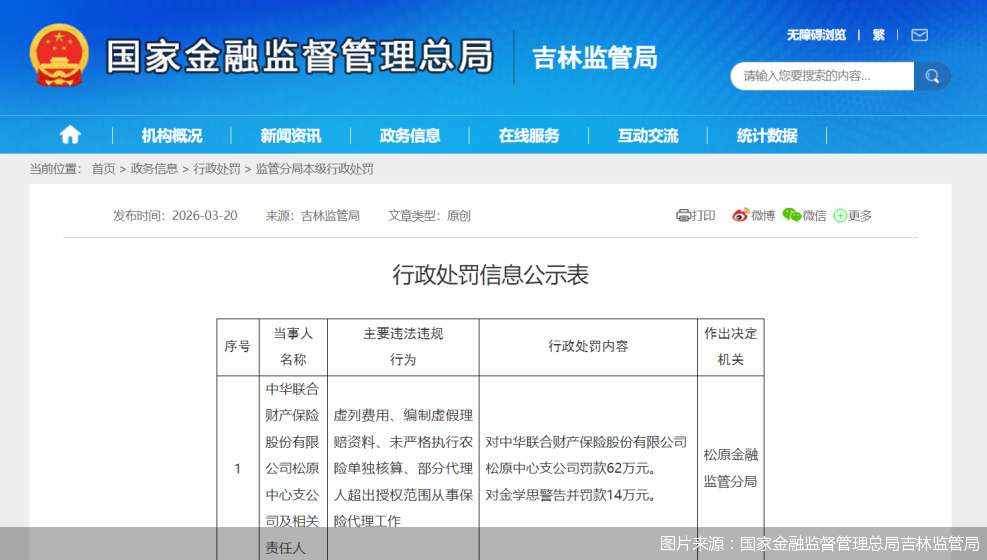The height and width of the screenshot is (560, 987).
Task: Click the 当事人名称 table header
Action: coord(293,347)
